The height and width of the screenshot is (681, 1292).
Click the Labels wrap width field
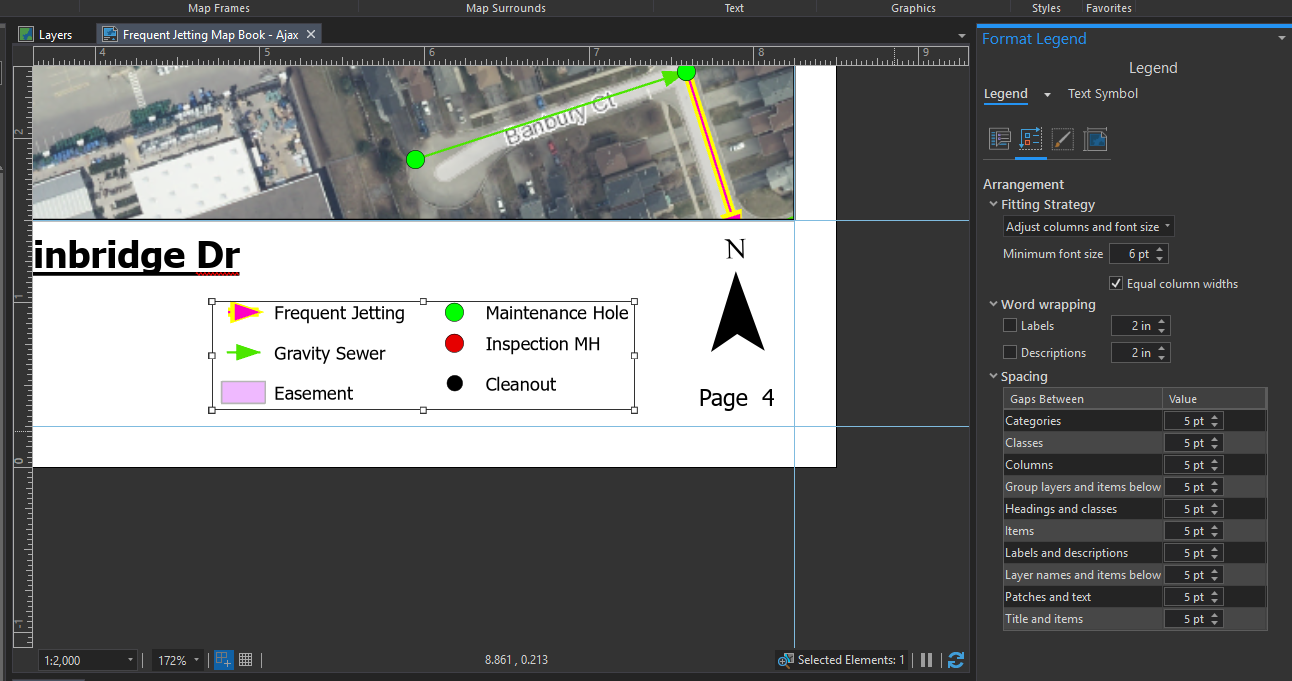click(x=1140, y=326)
